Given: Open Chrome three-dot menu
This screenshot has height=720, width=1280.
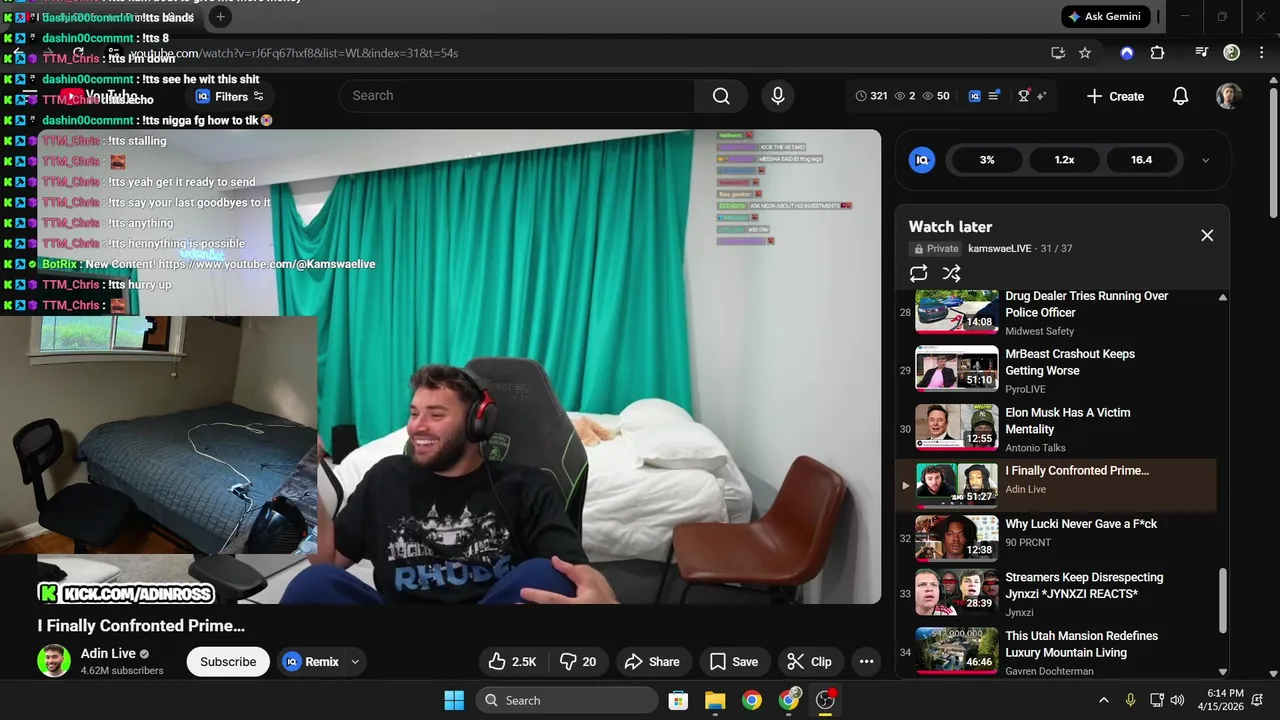Looking at the screenshot, I should click(1260, 53).
